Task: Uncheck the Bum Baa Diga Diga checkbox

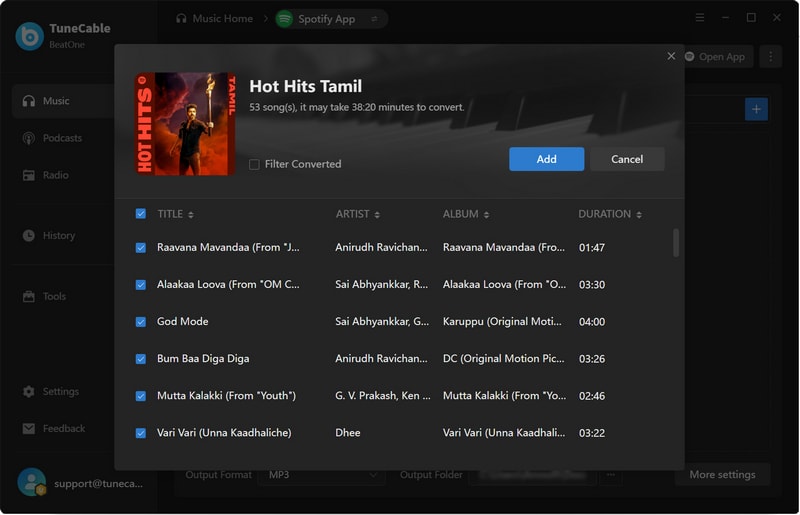Action: (141, 359)
